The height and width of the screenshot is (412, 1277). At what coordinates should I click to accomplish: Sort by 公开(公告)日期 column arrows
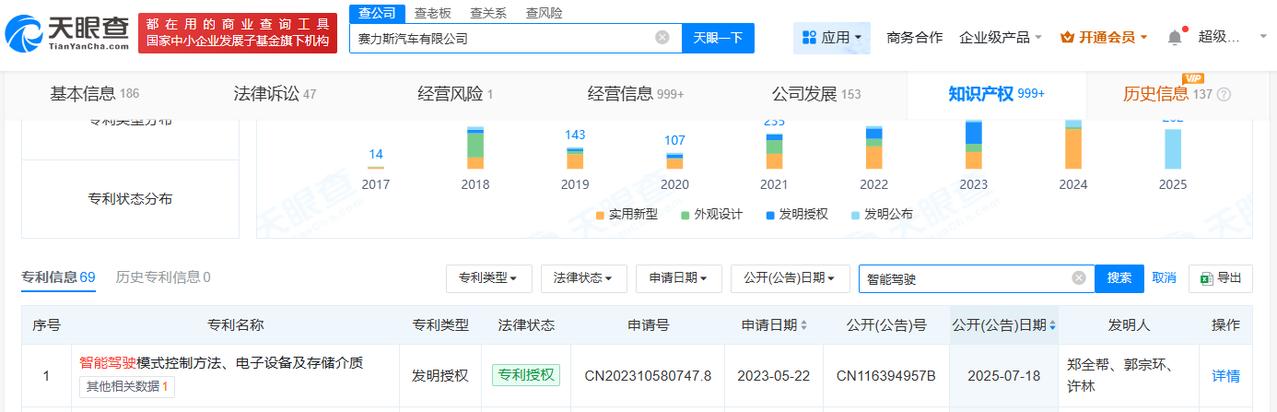[1052, 325]
